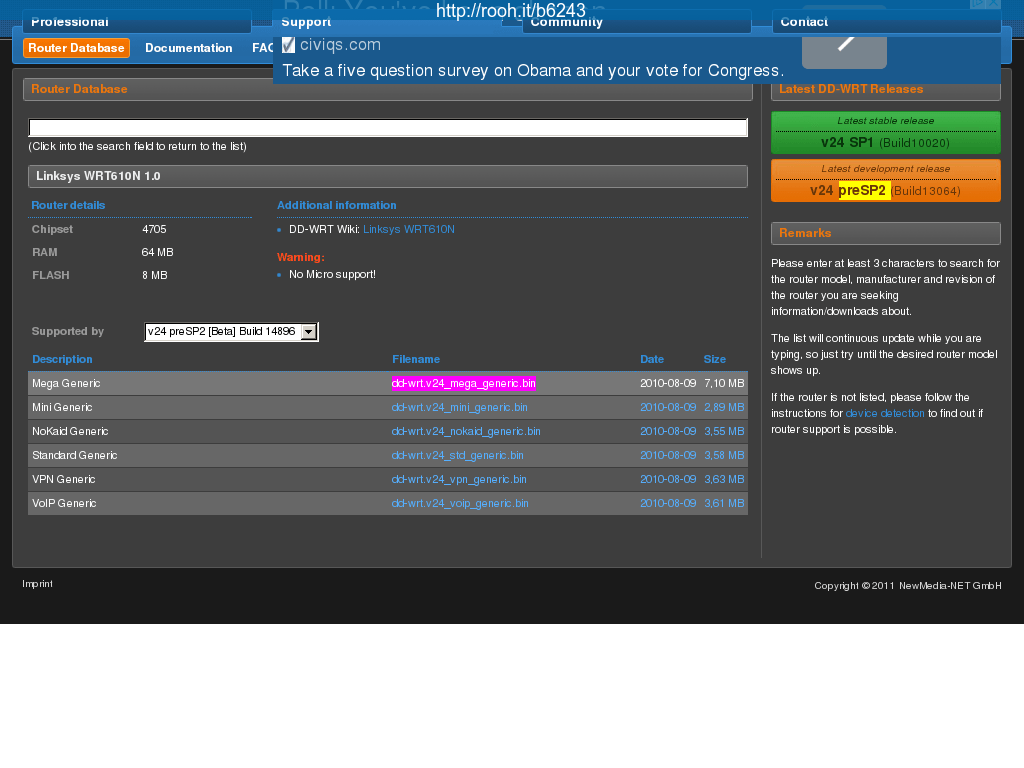This screenshot has width=1024, height=768.
Task: Click the dropdown arrow on build selector
Action: click(309, 332)
